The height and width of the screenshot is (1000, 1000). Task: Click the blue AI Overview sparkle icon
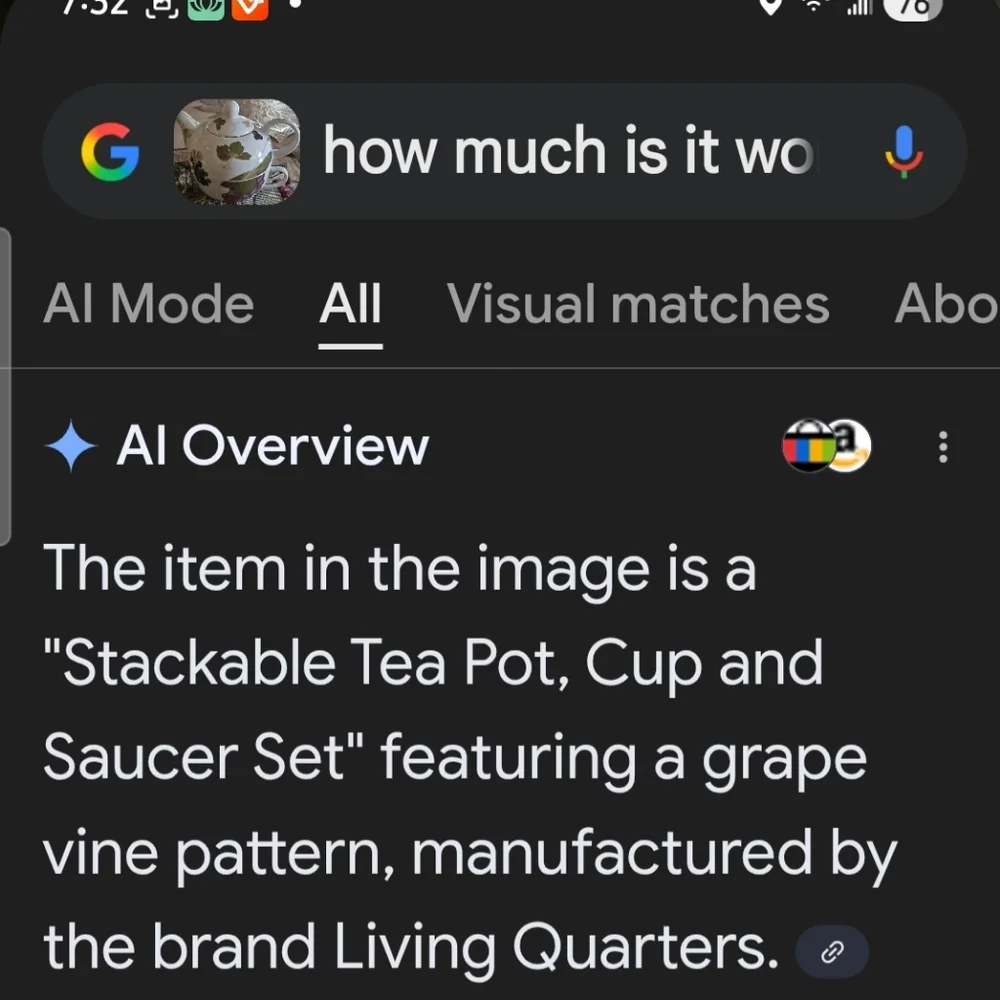(x=71, y=446)
